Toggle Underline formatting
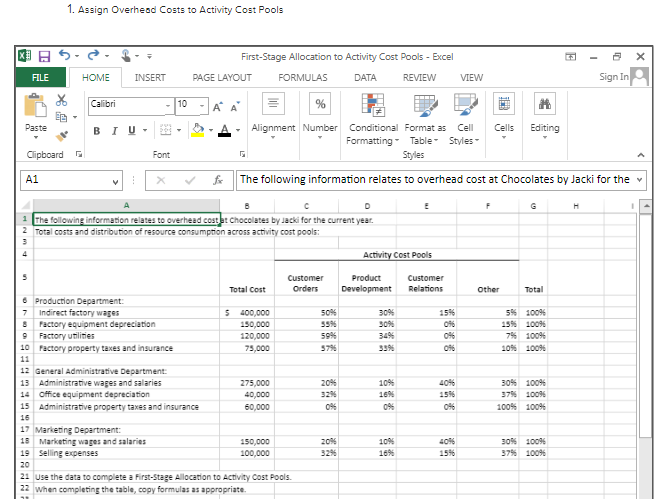This screenshot has height=502, width=664. pyautogui.click(x=132, y=130)
